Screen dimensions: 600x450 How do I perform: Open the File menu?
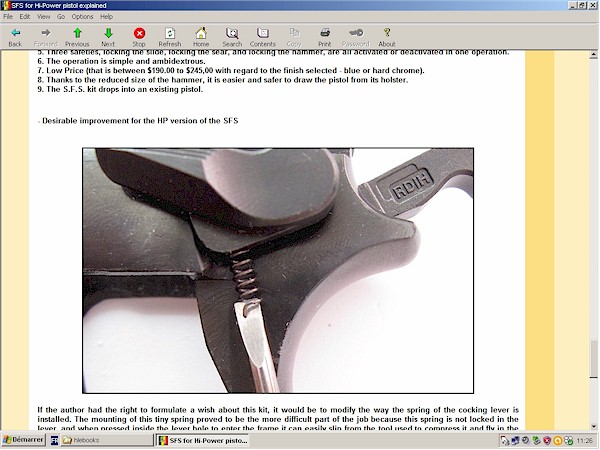(8, 16)
